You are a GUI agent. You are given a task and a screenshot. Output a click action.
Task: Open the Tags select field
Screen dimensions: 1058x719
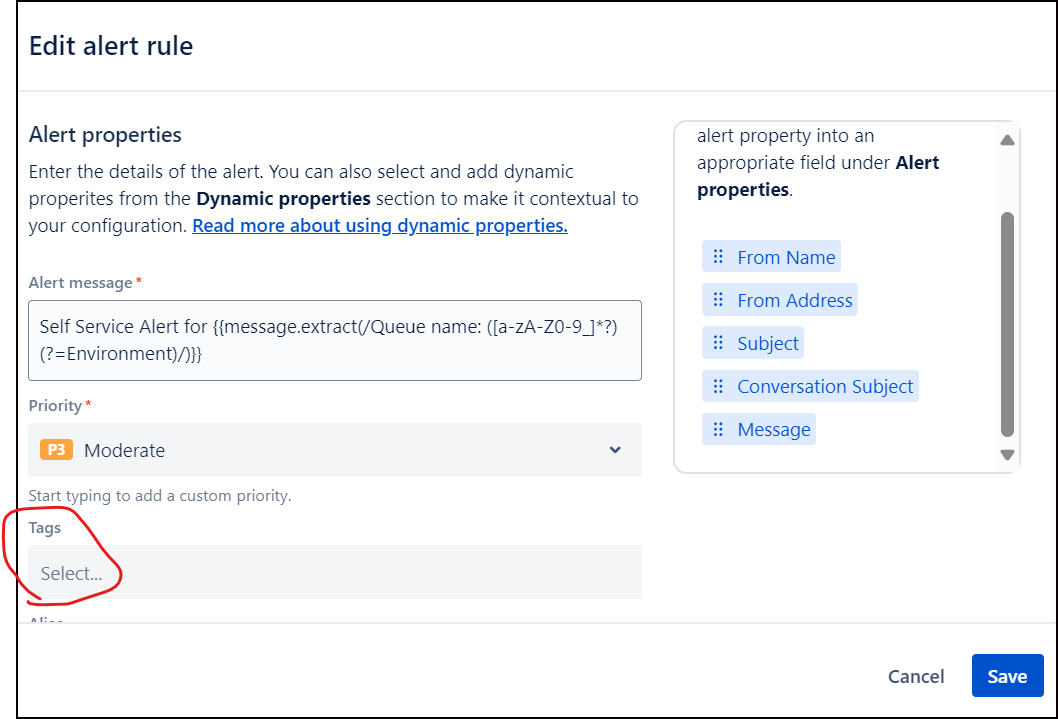[x=335, y=572]
